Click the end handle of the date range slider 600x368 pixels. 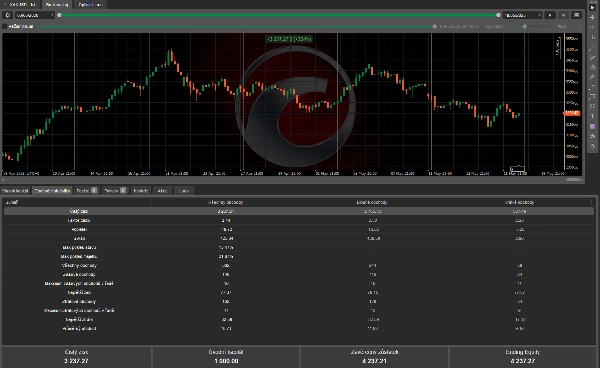pyautogui.click(x=498, y=15)
